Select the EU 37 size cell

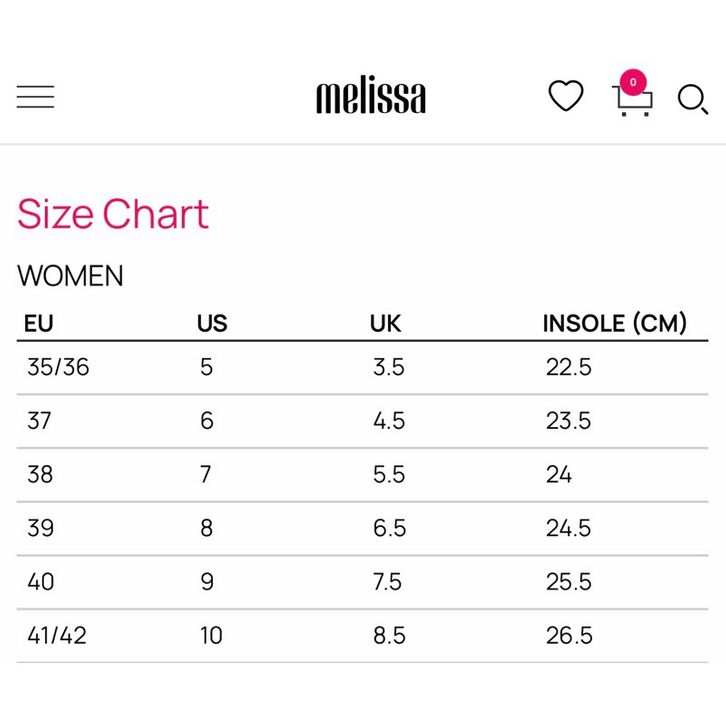pyautogui.click(x=39, y=421)
